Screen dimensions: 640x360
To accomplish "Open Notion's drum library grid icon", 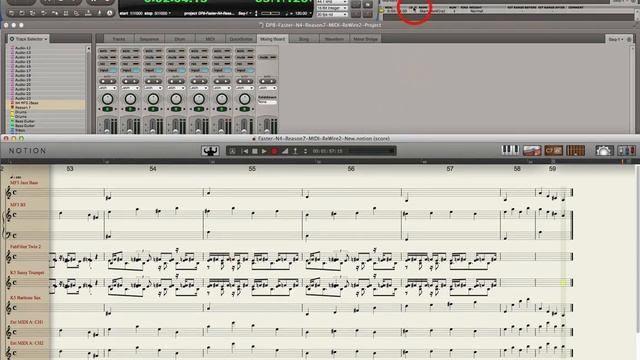I will pyautogui.click(x=576, y=150).
